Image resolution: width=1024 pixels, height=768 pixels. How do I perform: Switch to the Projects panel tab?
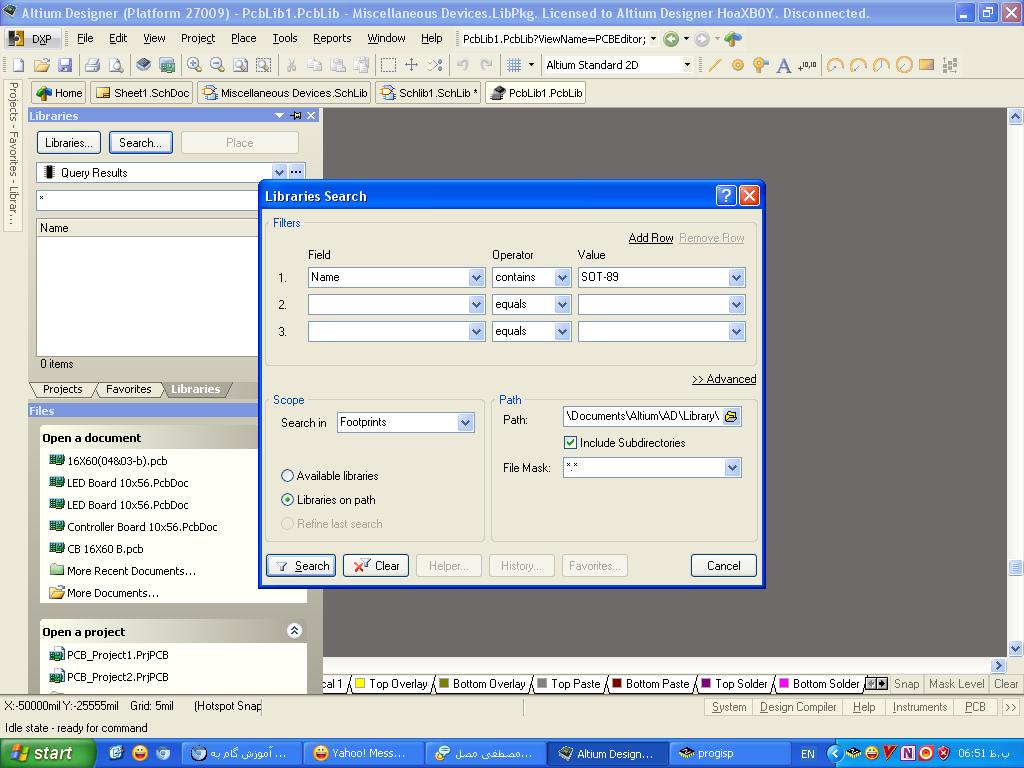(x=63, y=389)
